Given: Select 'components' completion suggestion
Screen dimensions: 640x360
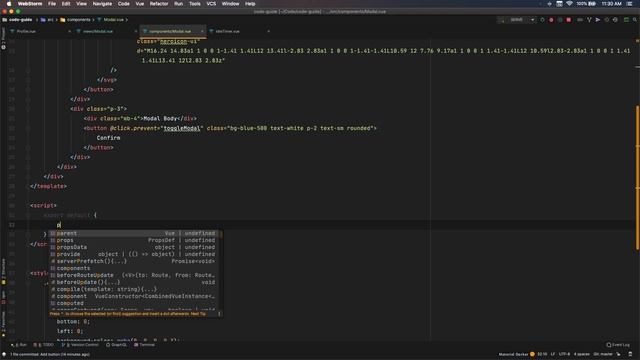Looking at the screenshot, I should pos(134,268).
